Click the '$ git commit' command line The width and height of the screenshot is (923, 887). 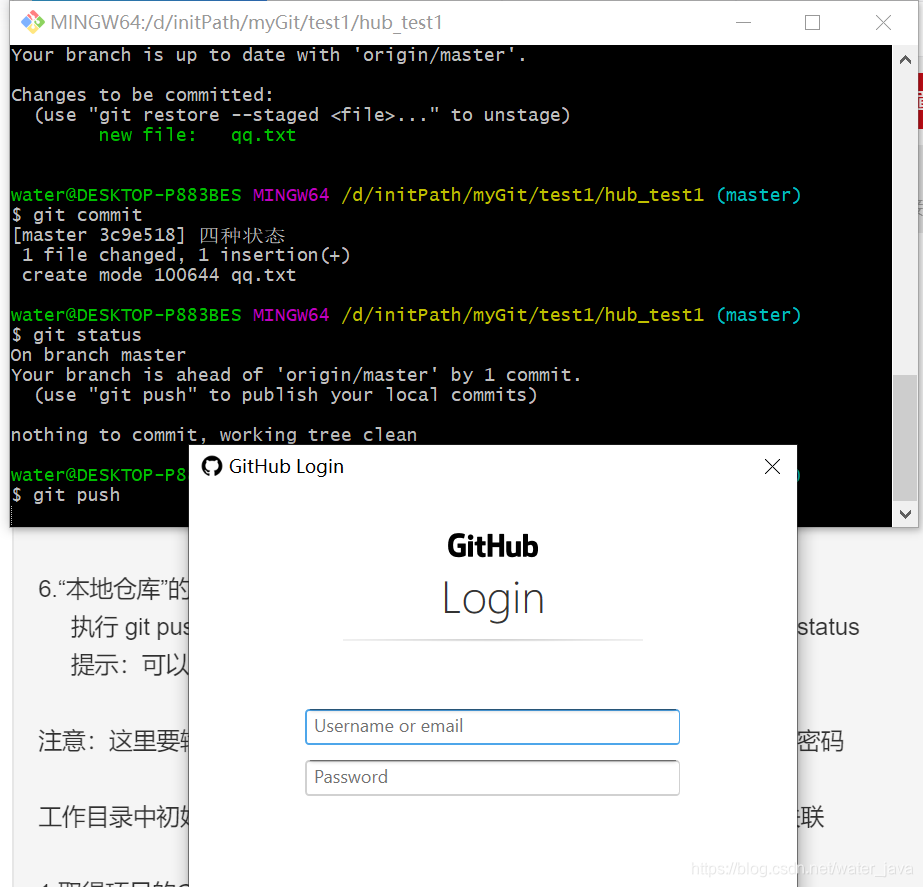[x=77, y=215]
